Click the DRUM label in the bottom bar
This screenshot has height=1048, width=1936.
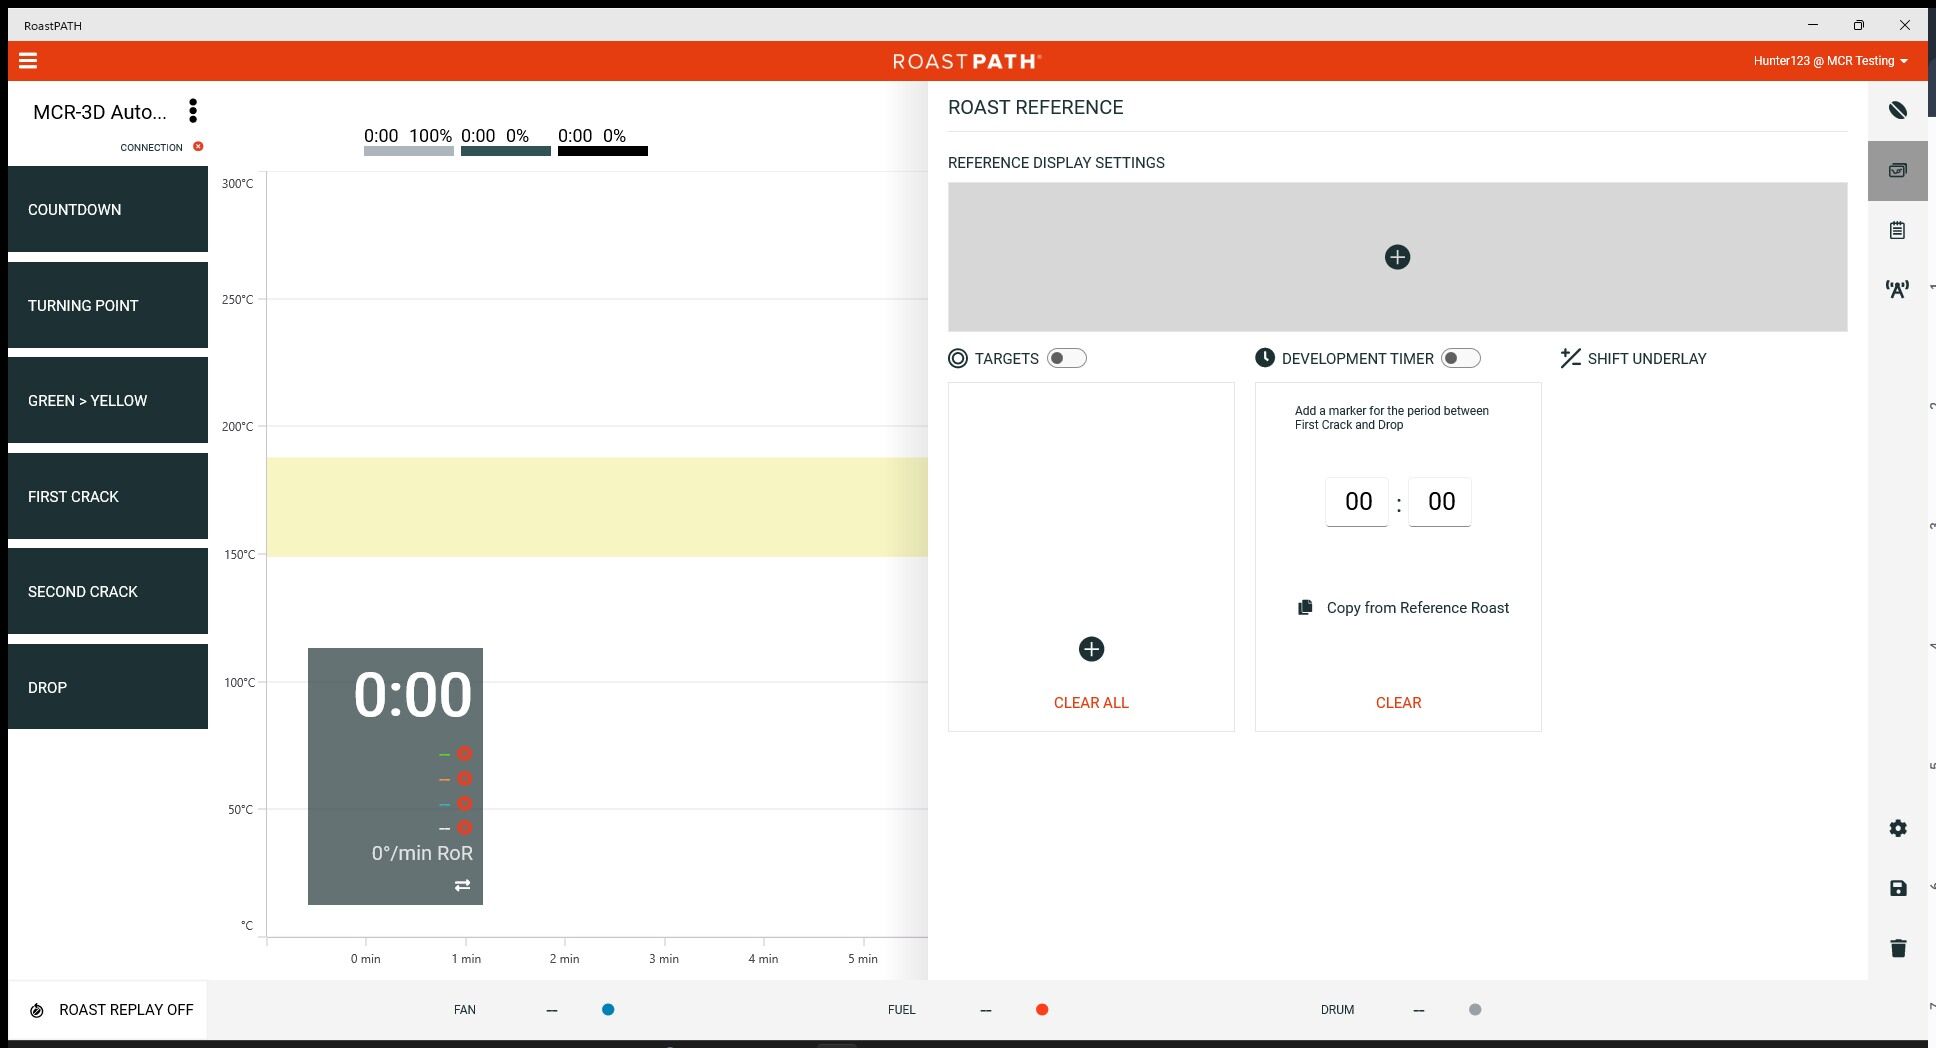pyautogui.click(x=1337, y=1010)
